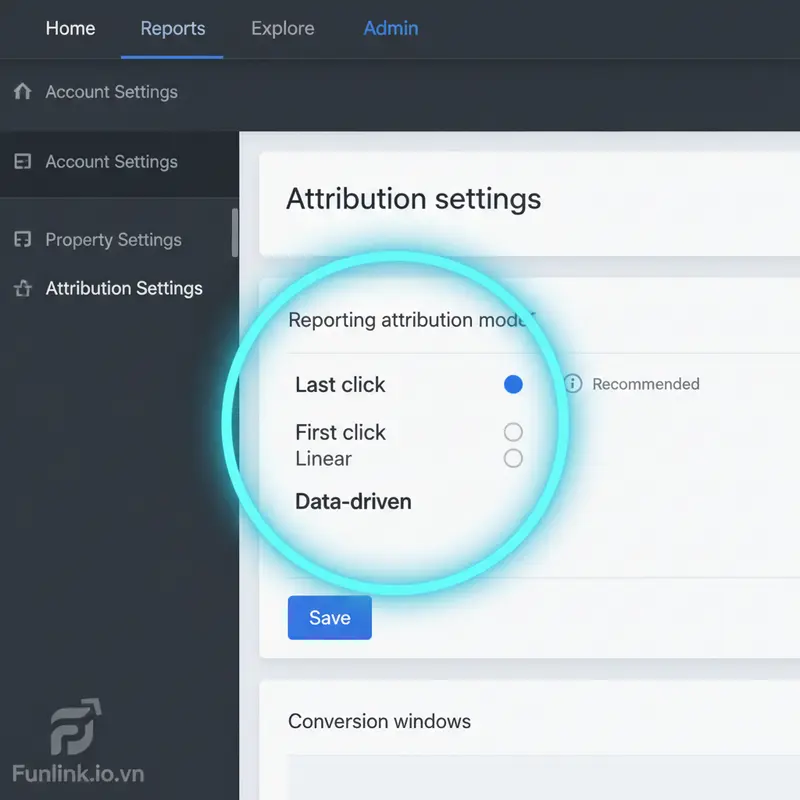Click the Conversion windows section heading
This screenshot has width=800, height=800.
379,721
